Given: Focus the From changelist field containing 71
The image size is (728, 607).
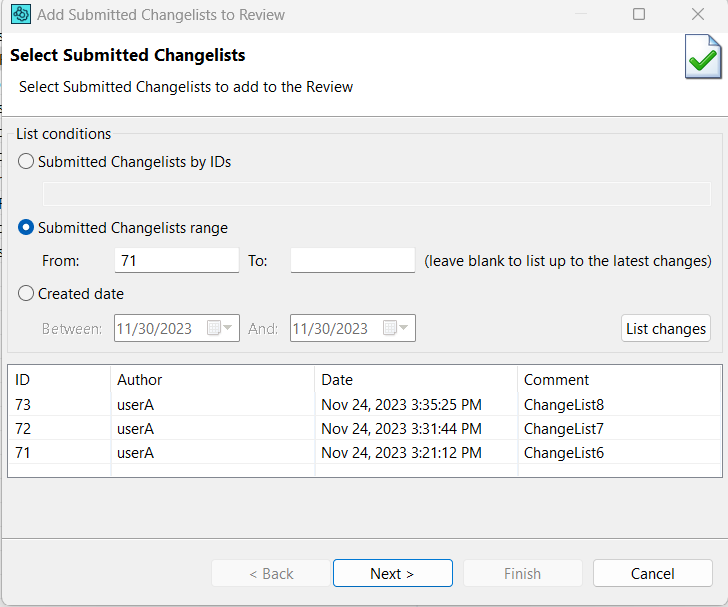Looking at the screenshot, I should pyautogui.click(x=177, y=261).
